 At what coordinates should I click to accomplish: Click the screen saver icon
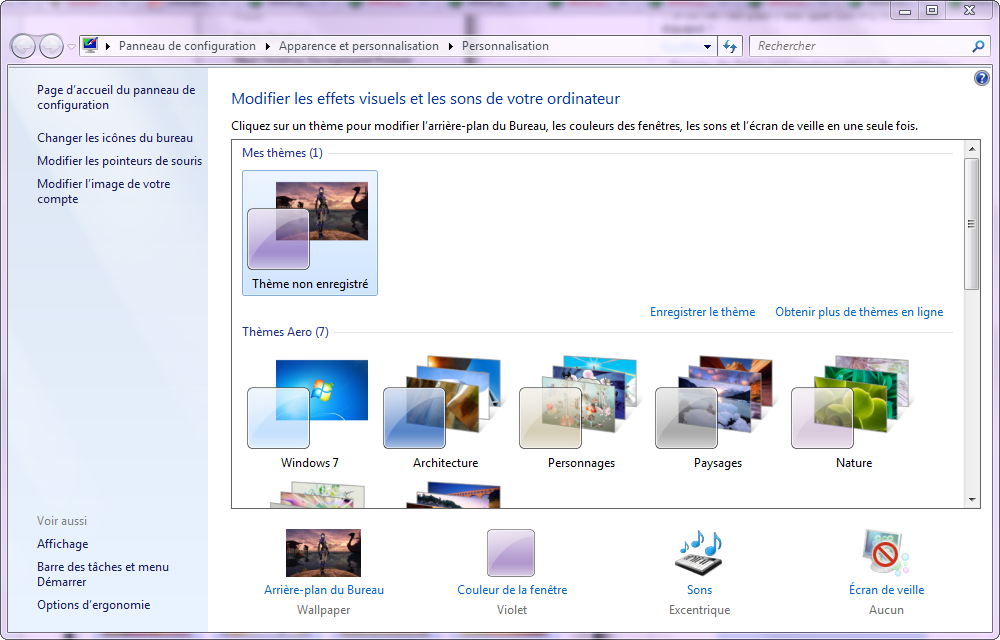pyautogui.click(x=886, y=553)
